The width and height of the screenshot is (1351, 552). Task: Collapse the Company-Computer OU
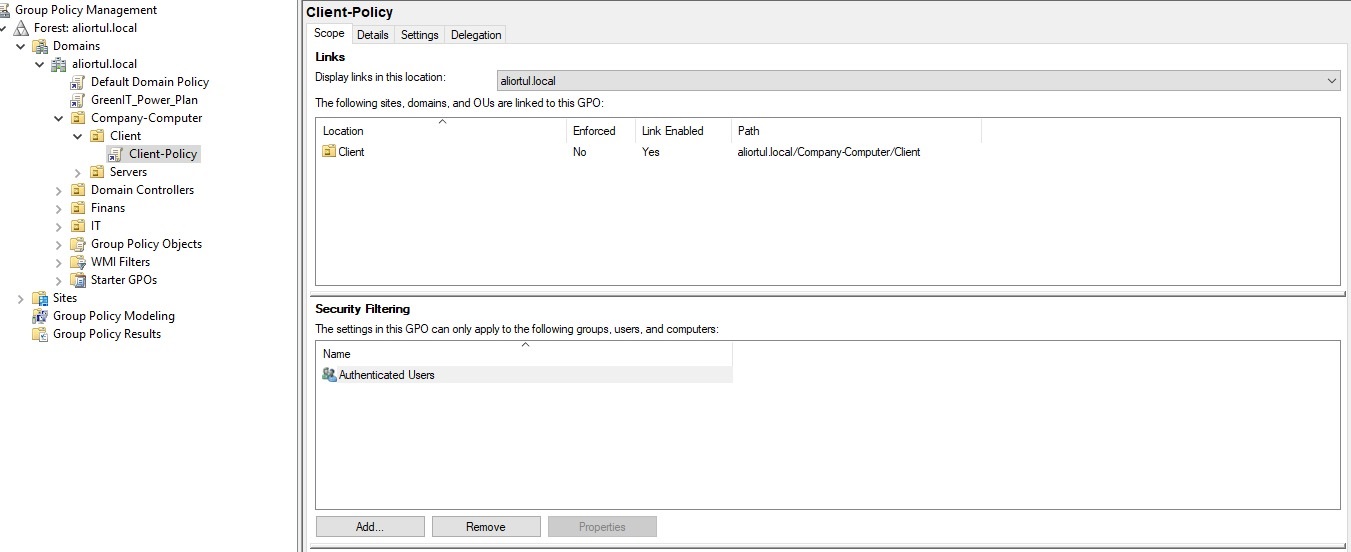(59, 118)
